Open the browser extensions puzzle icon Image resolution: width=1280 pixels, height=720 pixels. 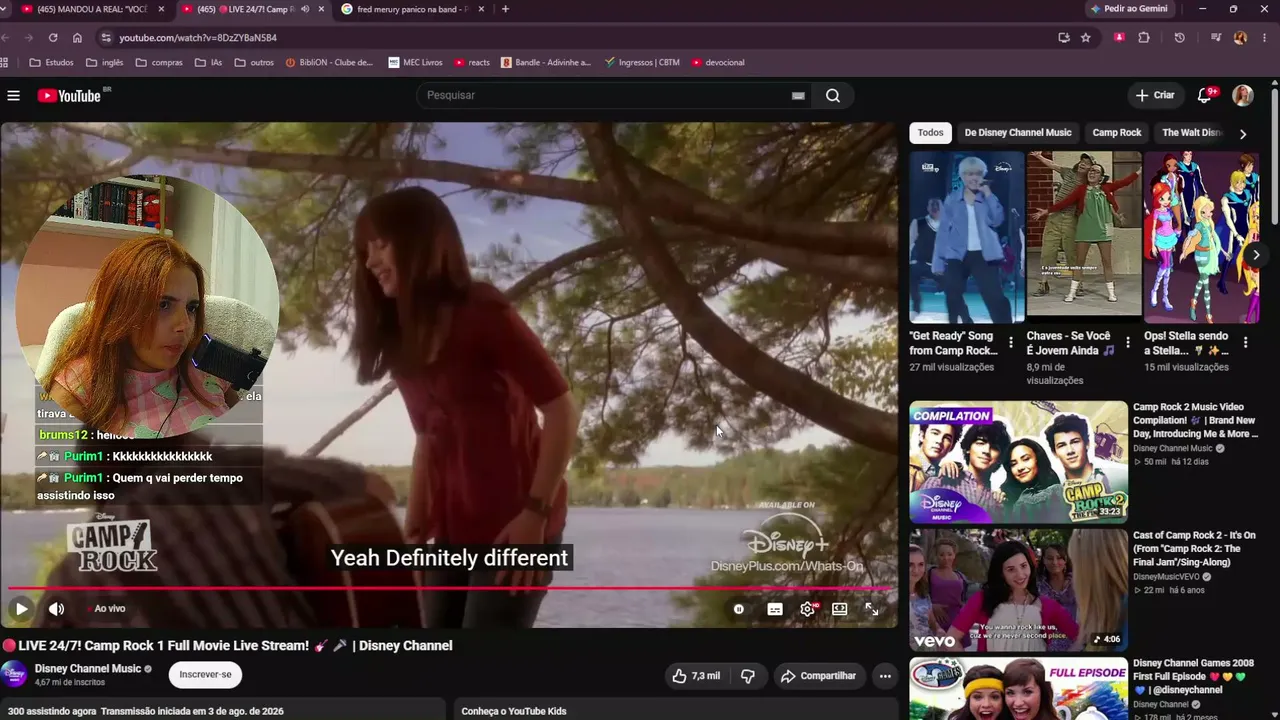(x=1144, y=38)
